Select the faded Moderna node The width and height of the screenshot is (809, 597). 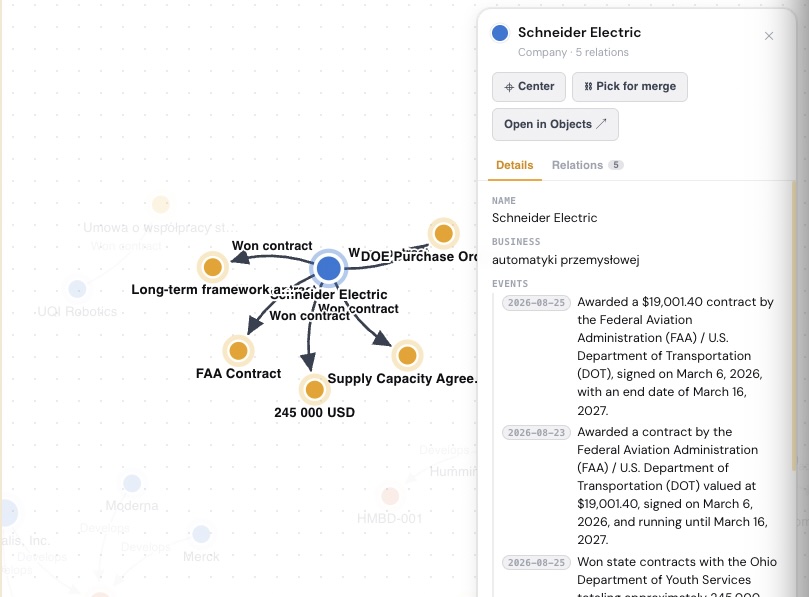132,483
